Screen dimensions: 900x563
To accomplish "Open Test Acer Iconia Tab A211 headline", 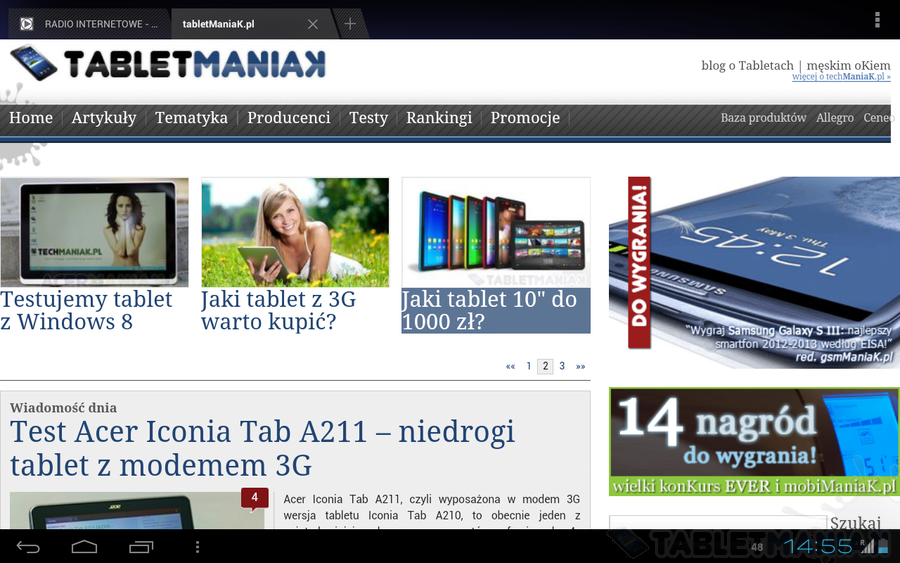I will 262,448.
